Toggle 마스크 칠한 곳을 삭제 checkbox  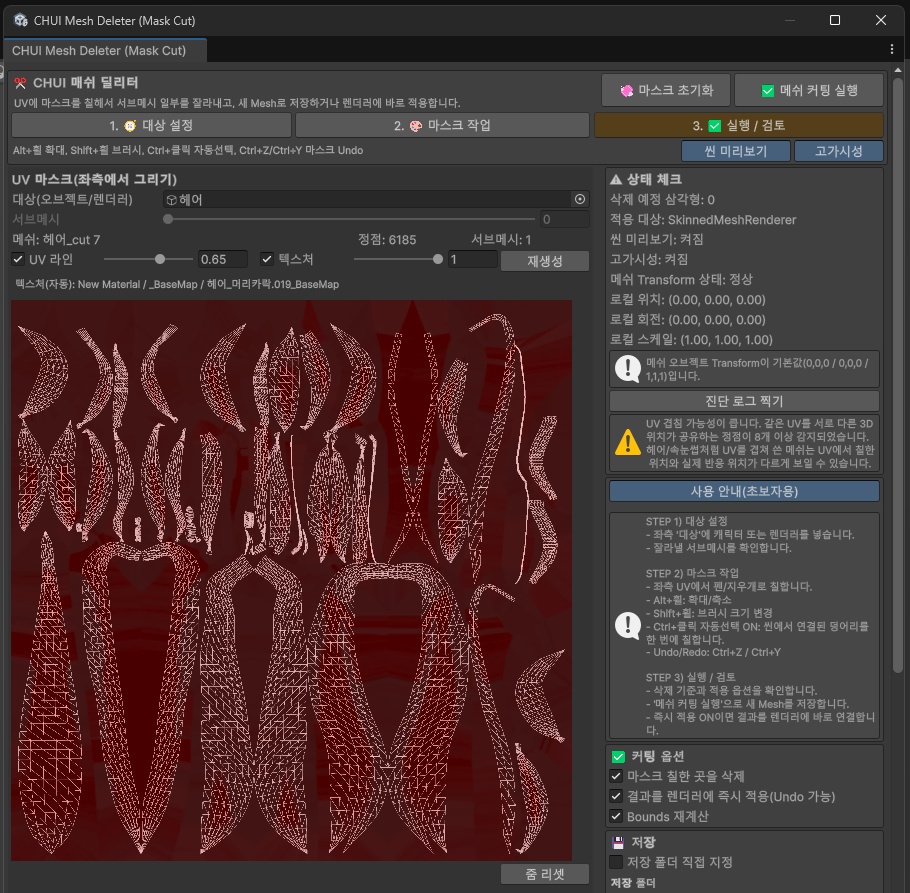pyautogui.click(x=616, y=776)
